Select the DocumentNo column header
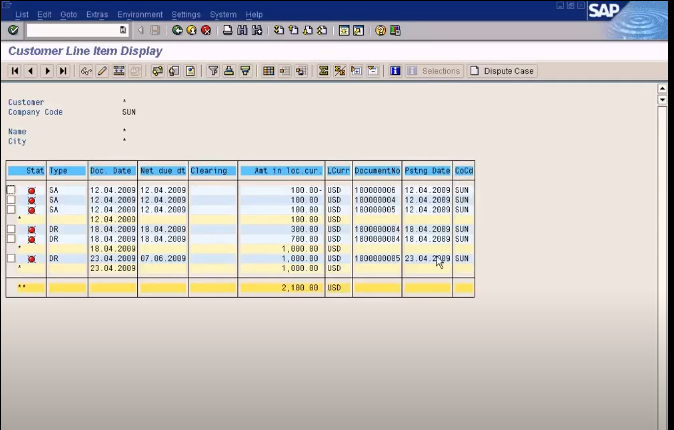 377,171
